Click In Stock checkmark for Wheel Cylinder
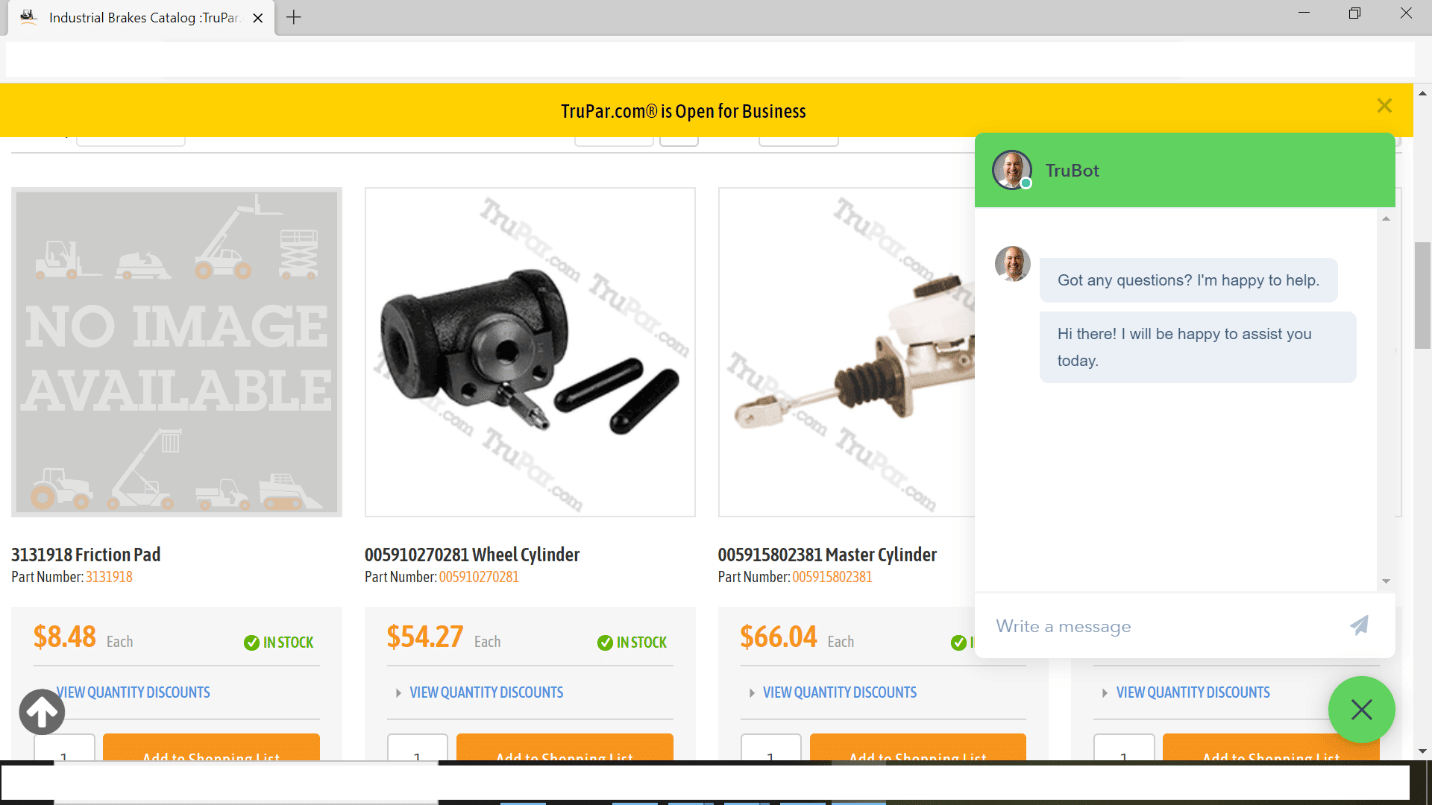This screenshot has height=805, width=1432. 605,643
